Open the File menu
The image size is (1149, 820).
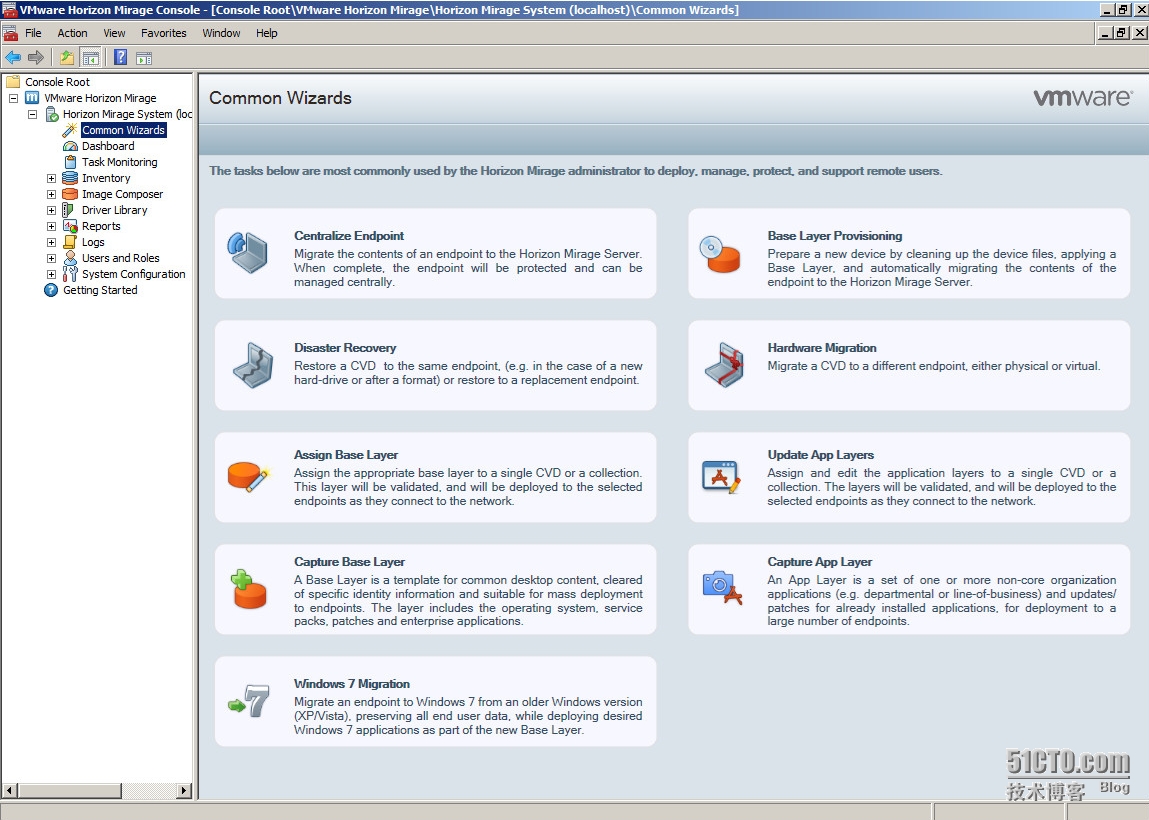pyautogui.click(x=34, y=33)
